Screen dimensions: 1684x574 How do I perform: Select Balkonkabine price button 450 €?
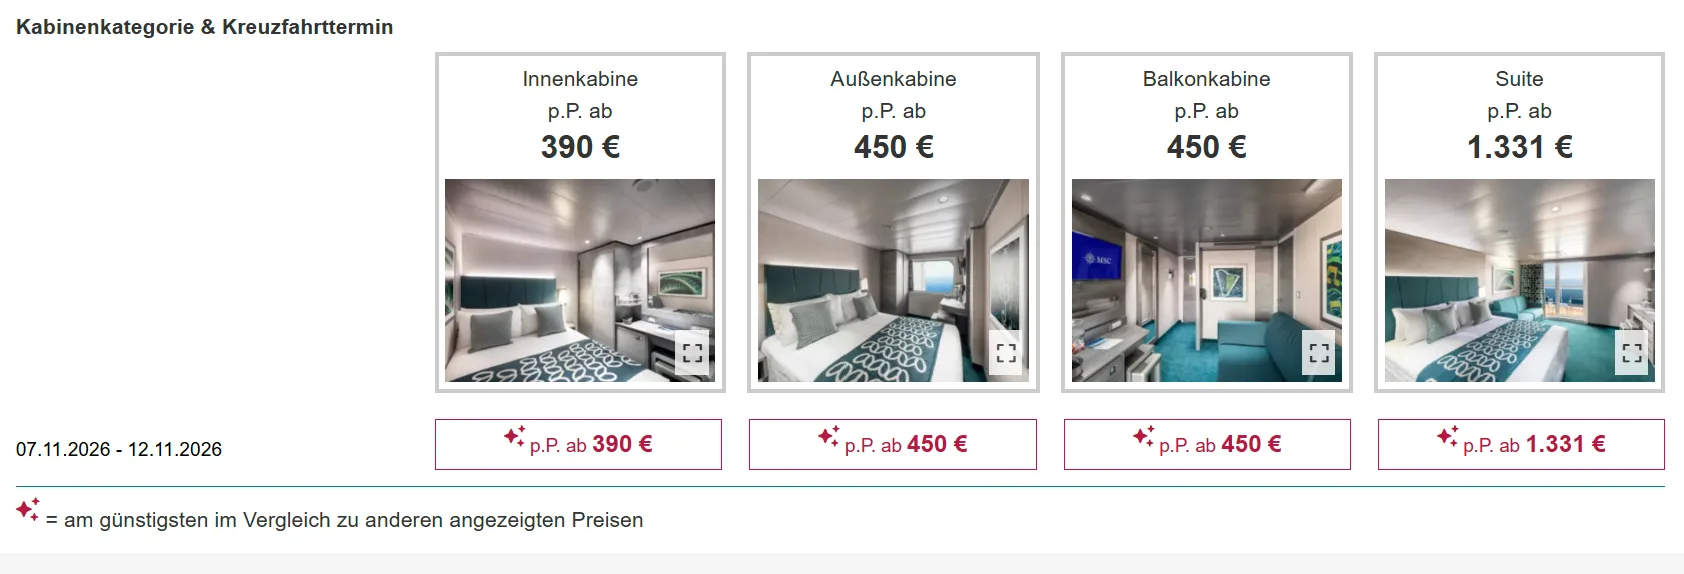1207,444
